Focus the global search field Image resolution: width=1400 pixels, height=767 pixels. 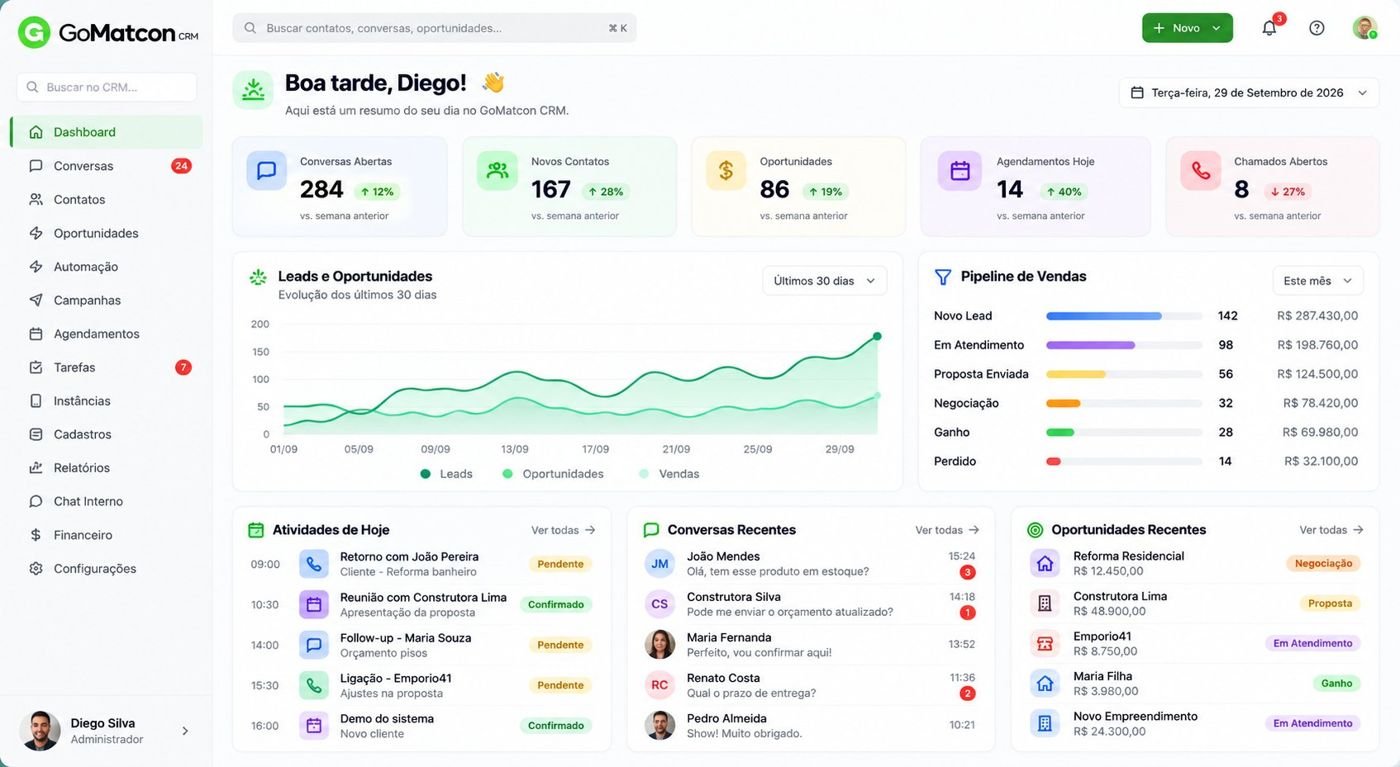click(434, 28)
